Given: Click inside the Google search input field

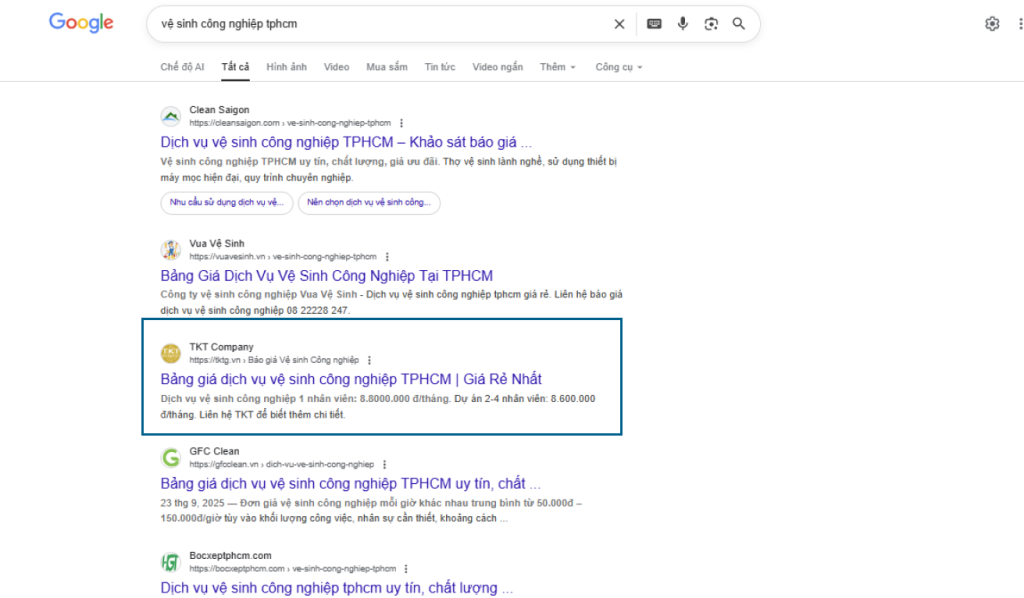Looking at the screenshot, I should 380,24.
